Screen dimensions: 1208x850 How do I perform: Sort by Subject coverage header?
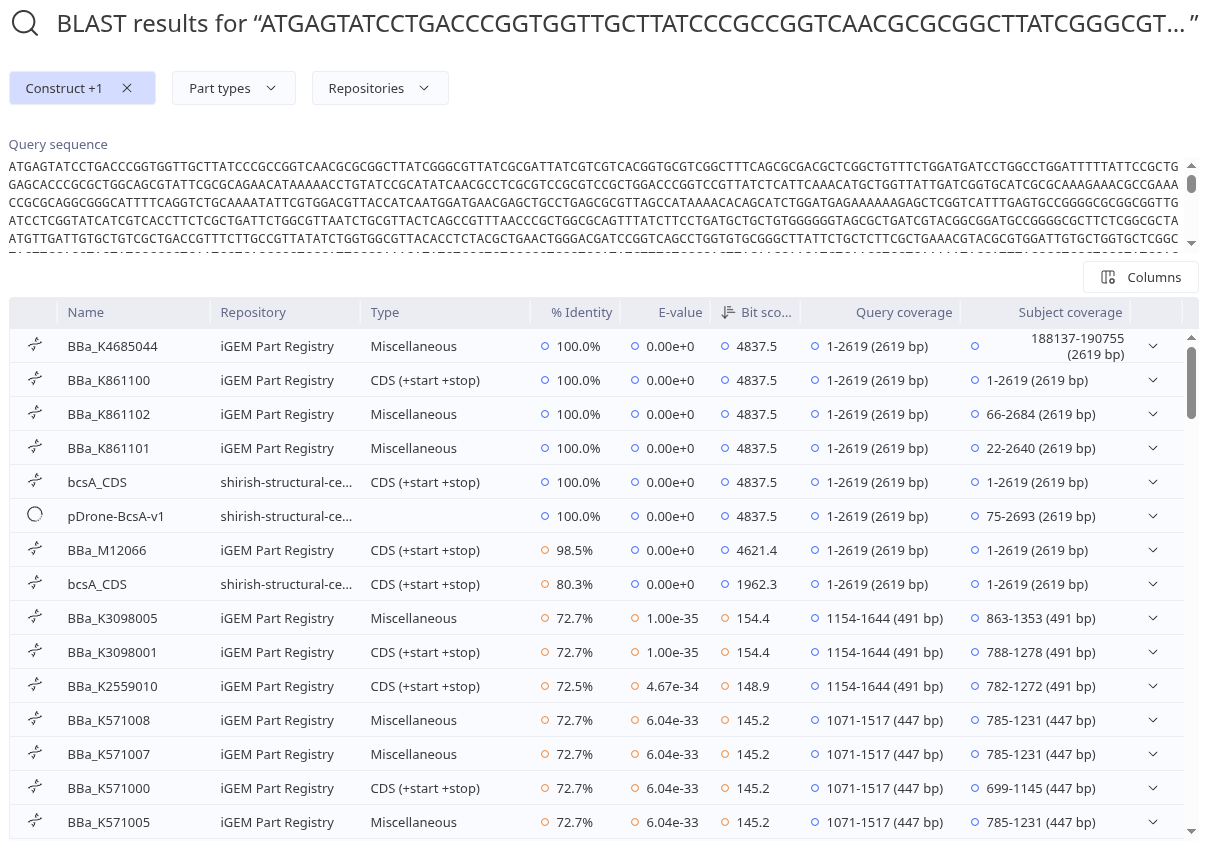(x=1070, y=312)
